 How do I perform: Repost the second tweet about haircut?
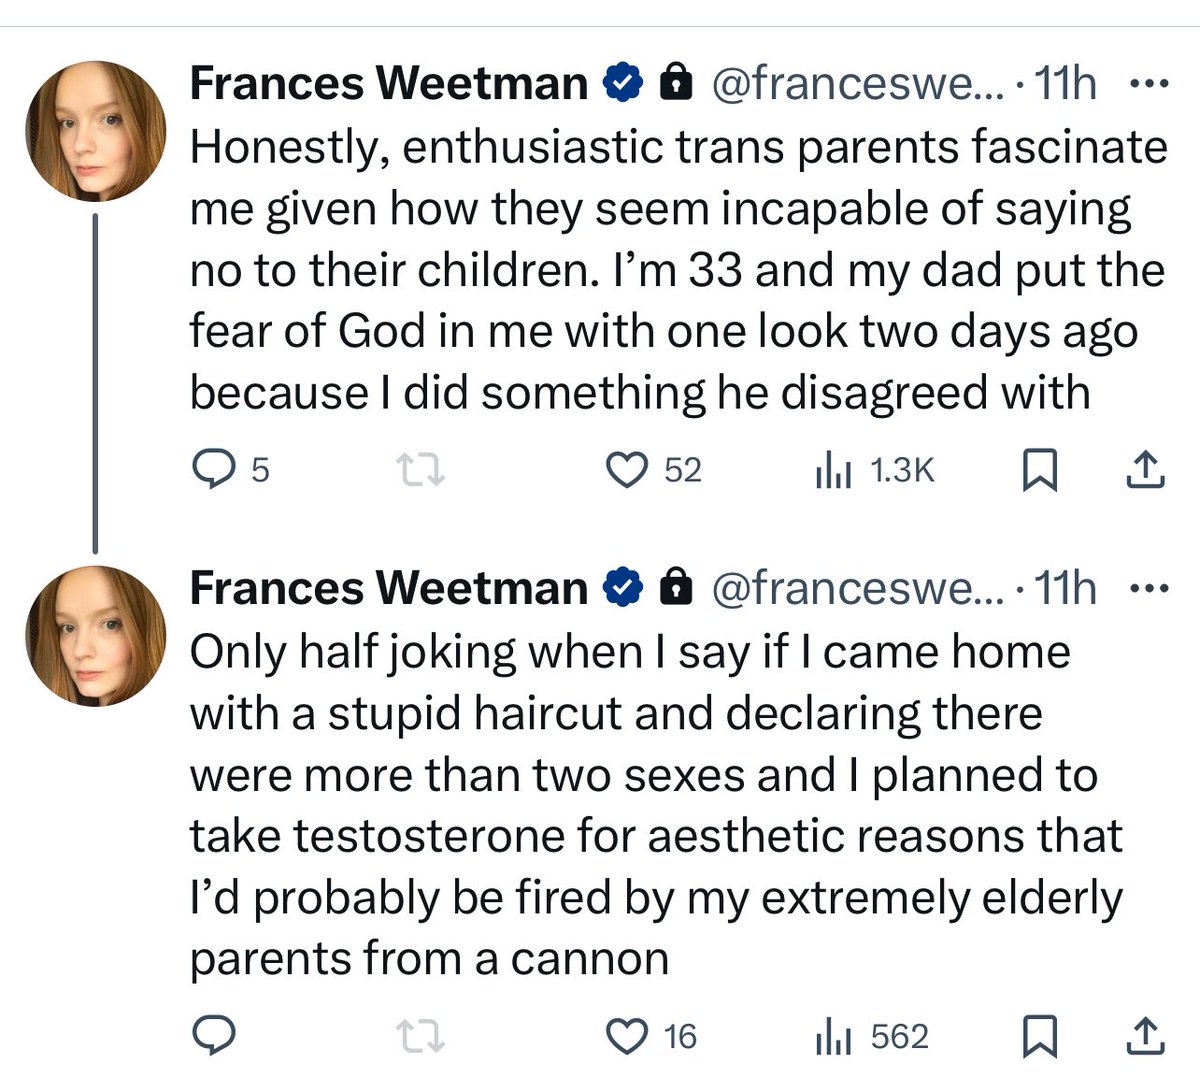420,1037
